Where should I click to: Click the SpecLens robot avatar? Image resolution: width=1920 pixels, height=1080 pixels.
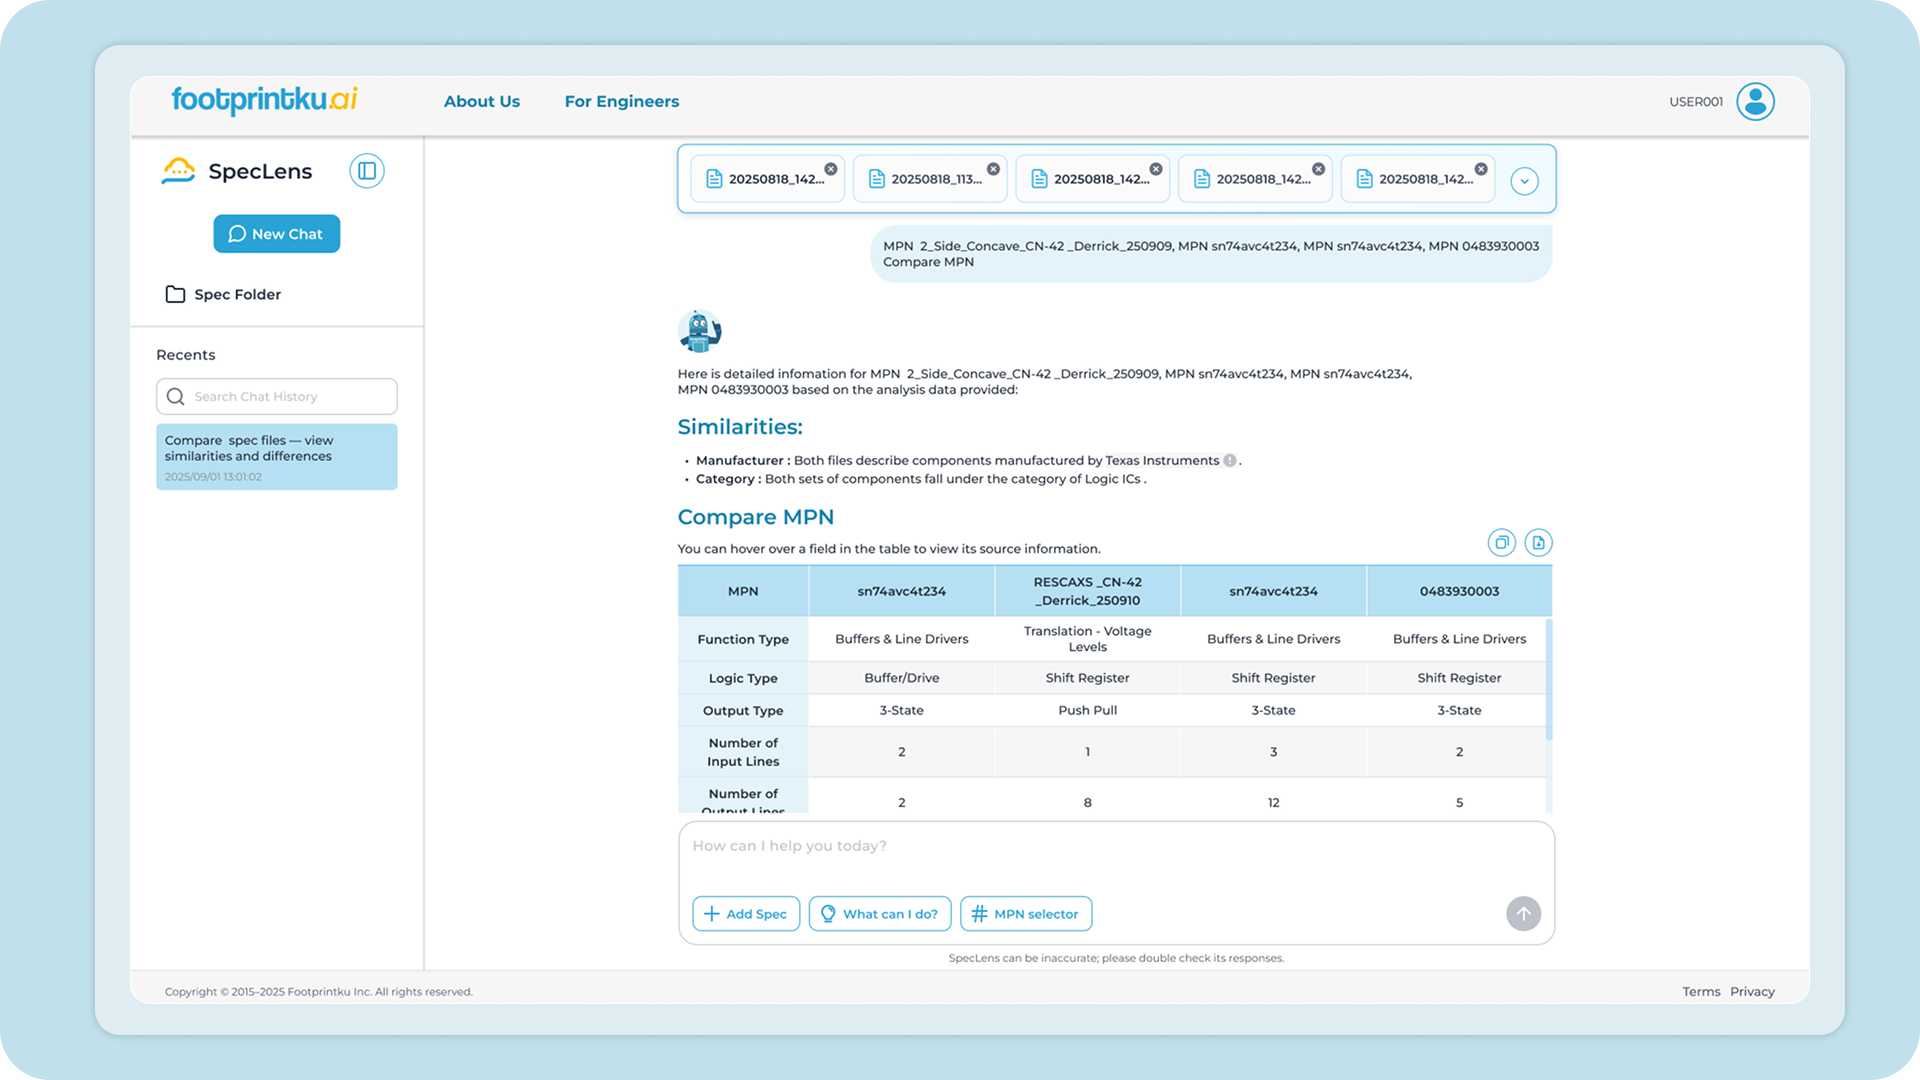point(699,331)
